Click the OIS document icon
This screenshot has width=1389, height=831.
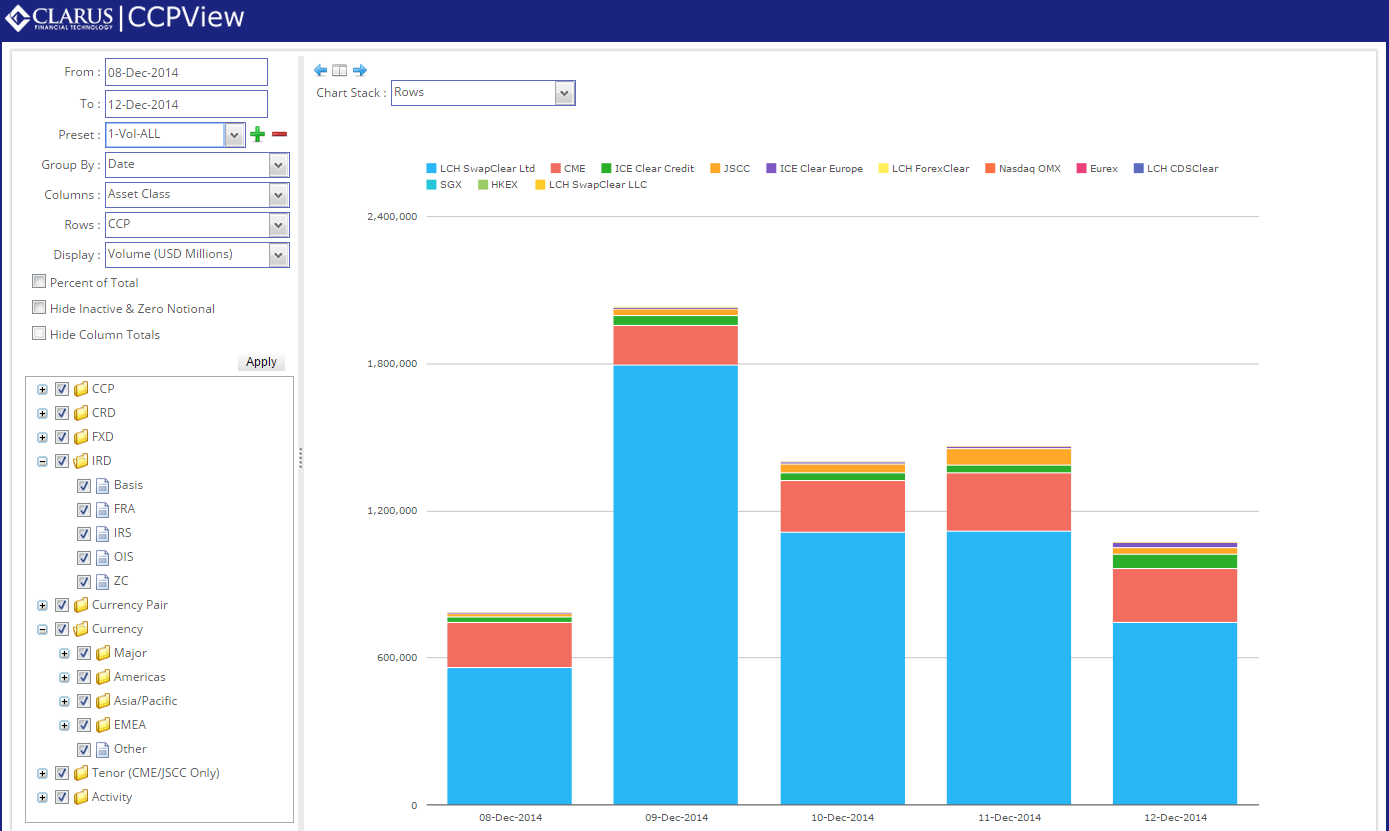pos(102,557)
